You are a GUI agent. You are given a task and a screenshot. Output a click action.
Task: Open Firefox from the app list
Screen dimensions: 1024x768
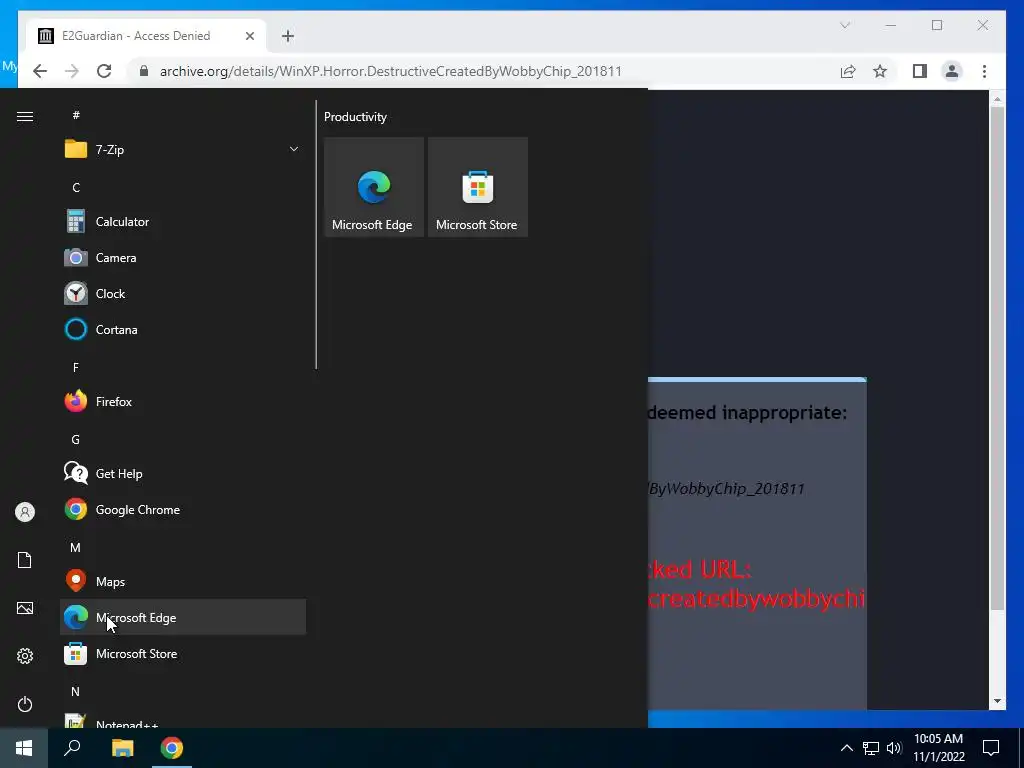pyautogui.click(x=183, y=402)
